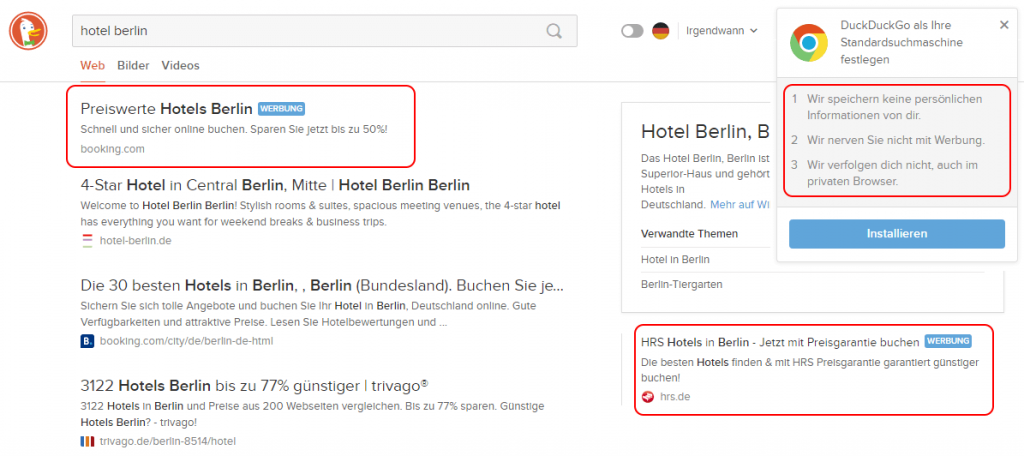Viewport: 1024px width, 456px height.
Task: Click the HRS red favicon
Action: coord(648,397)
